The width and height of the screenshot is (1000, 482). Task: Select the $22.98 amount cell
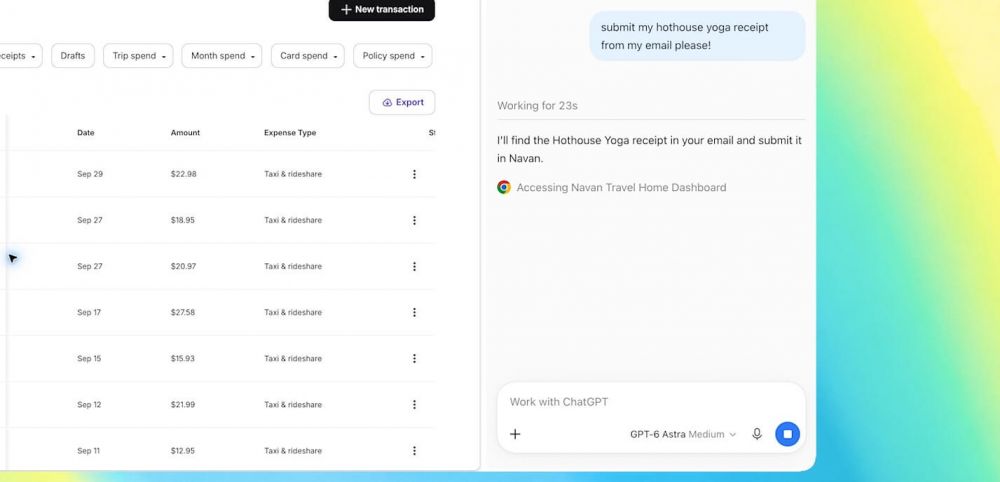pos(183,174)
